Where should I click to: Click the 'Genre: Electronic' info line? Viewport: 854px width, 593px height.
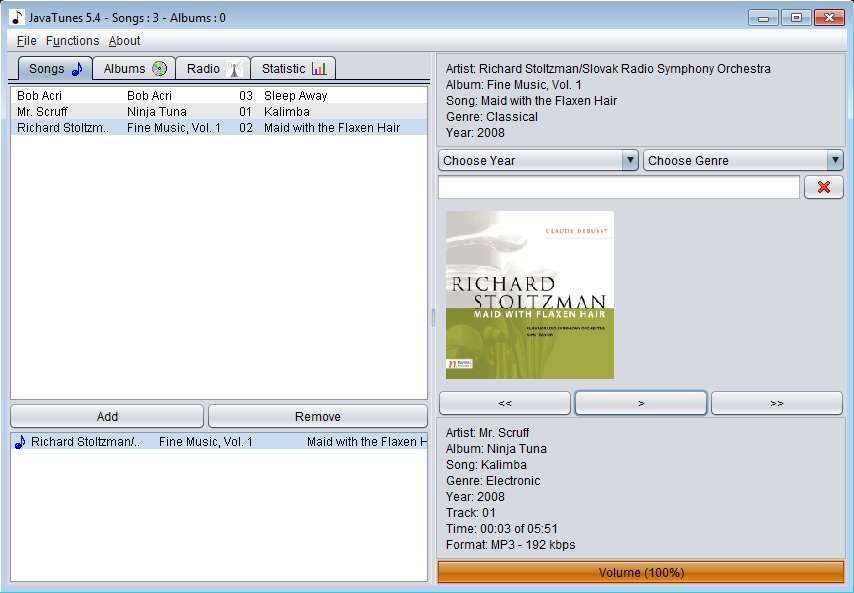coord(493,480)
